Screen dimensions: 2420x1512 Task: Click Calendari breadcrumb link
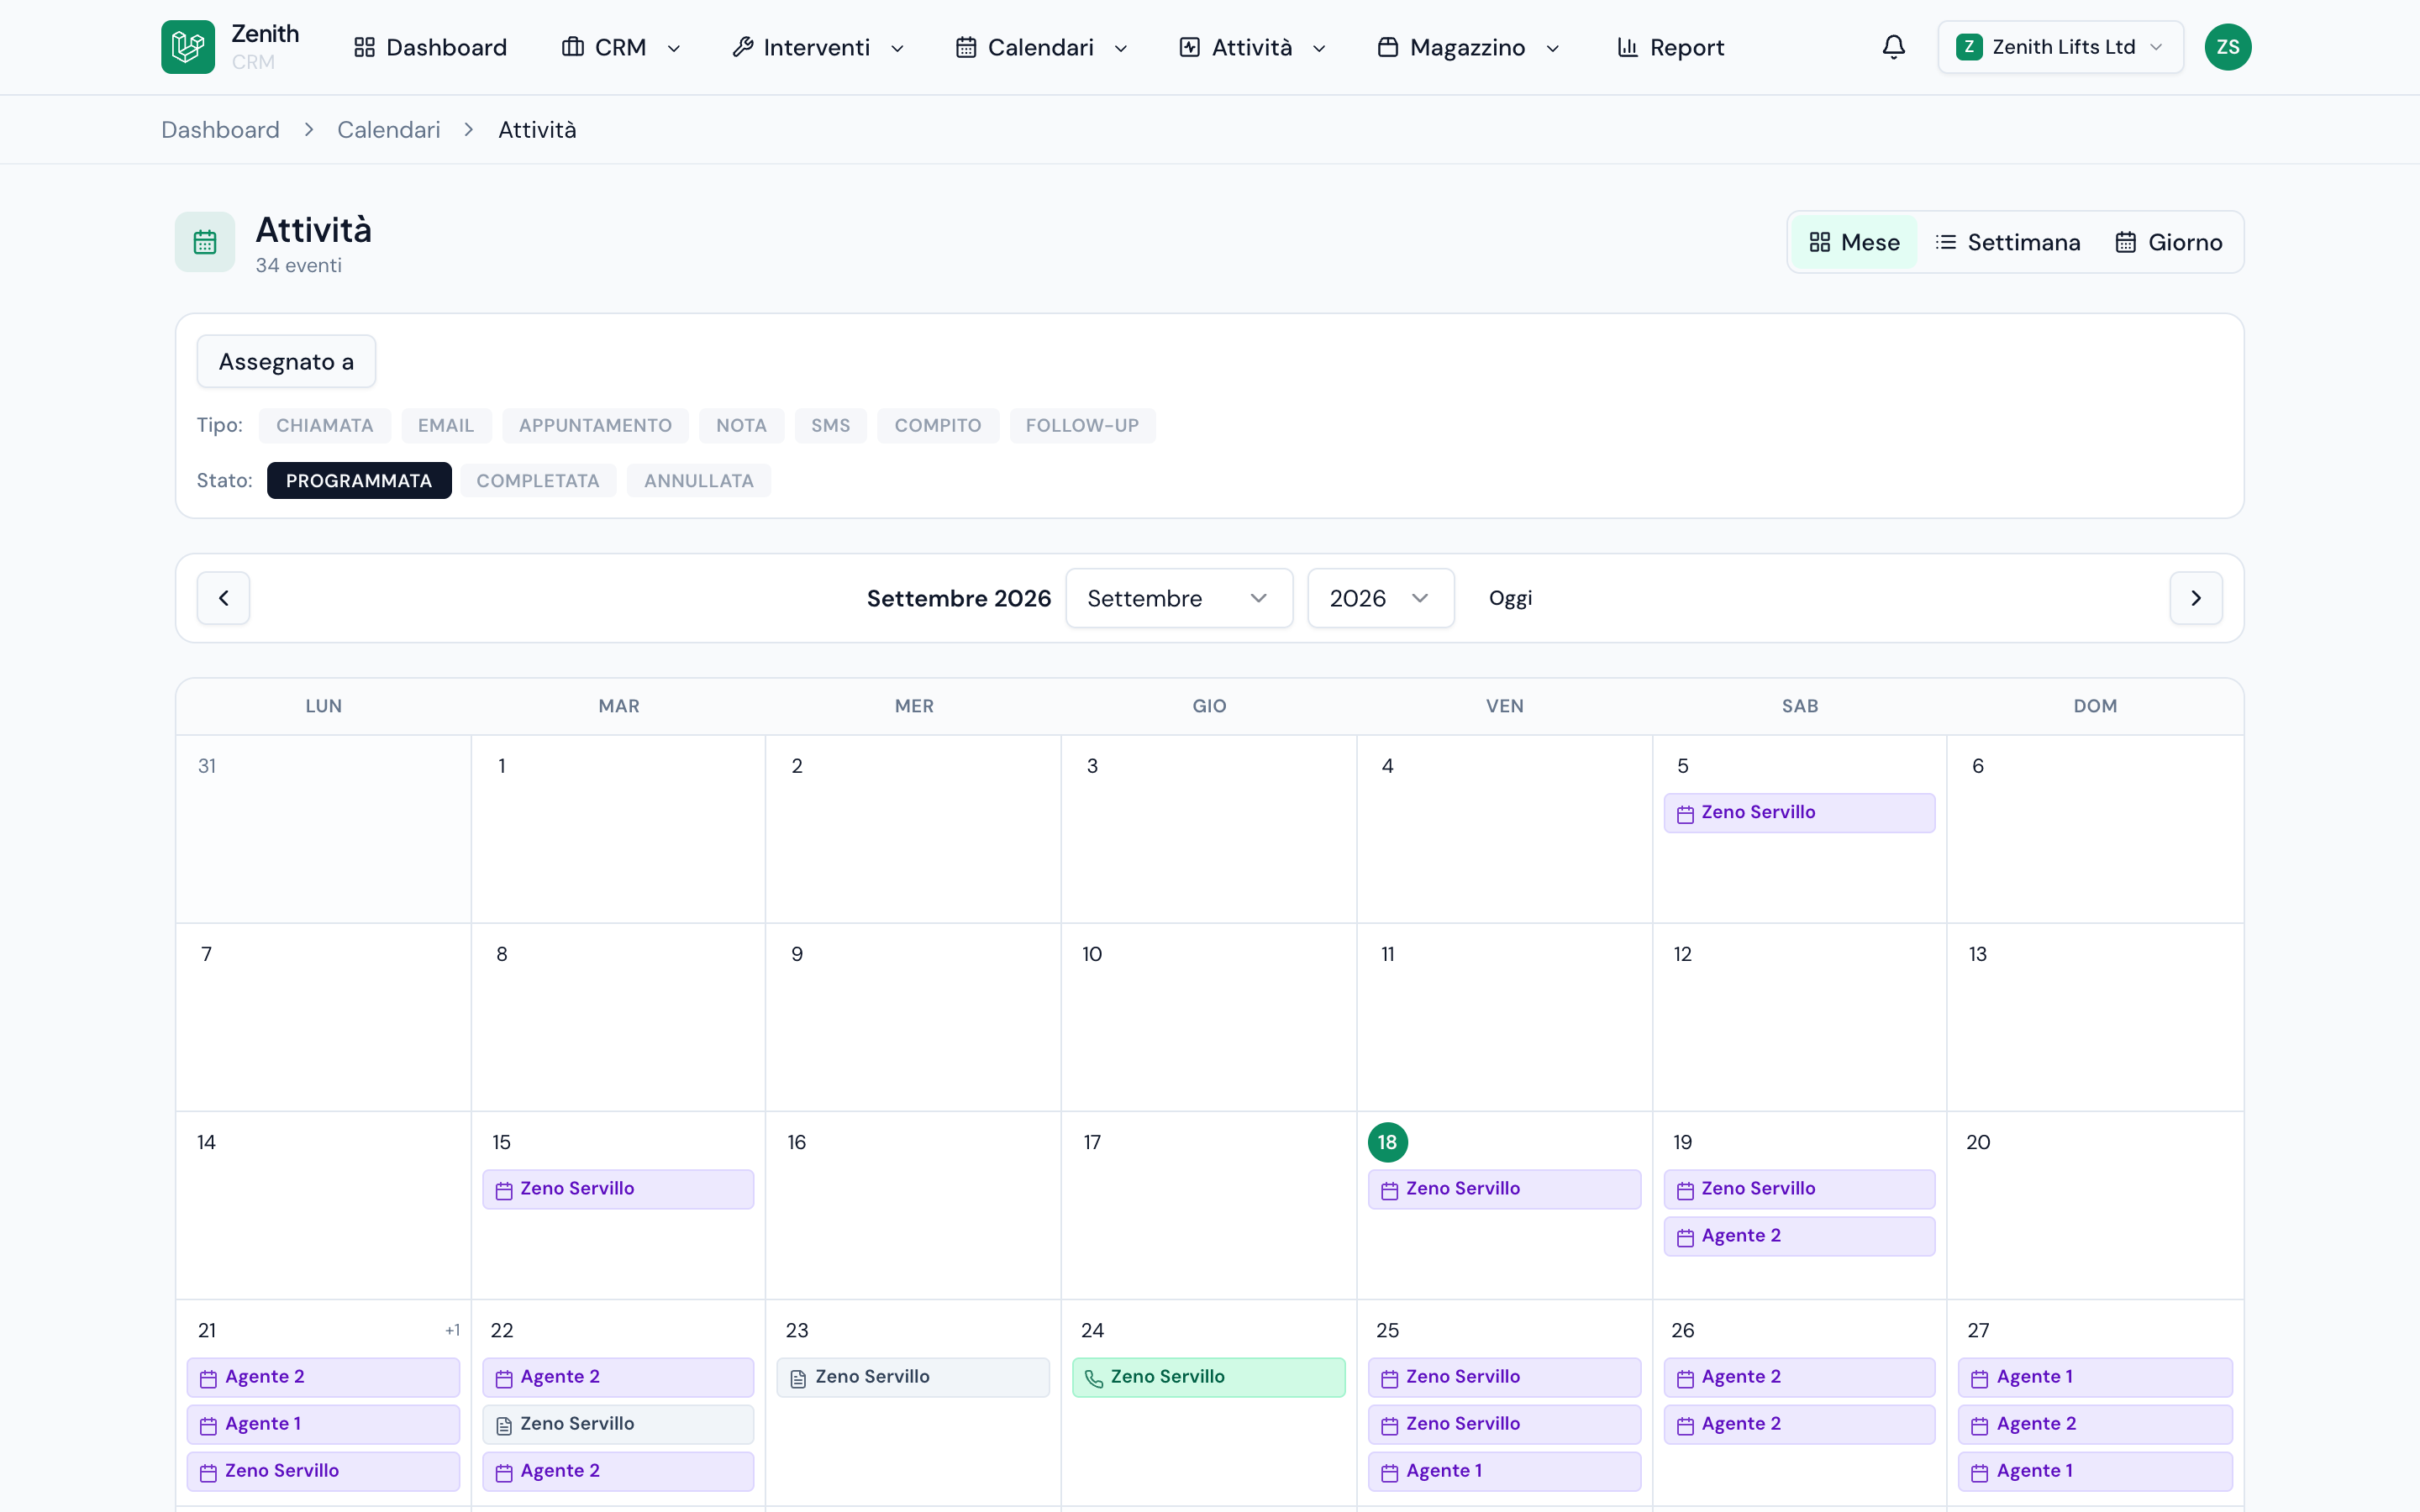(x=388, y=130)
